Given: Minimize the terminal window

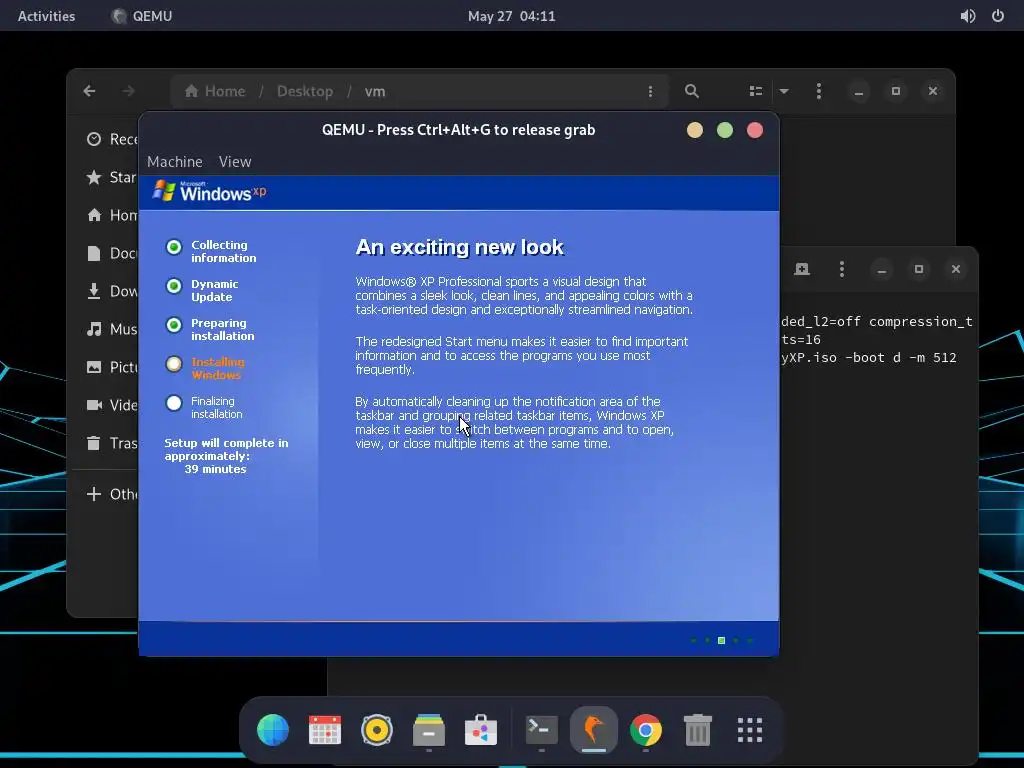Looking at the screenshot, I should (x=882, y=269).
